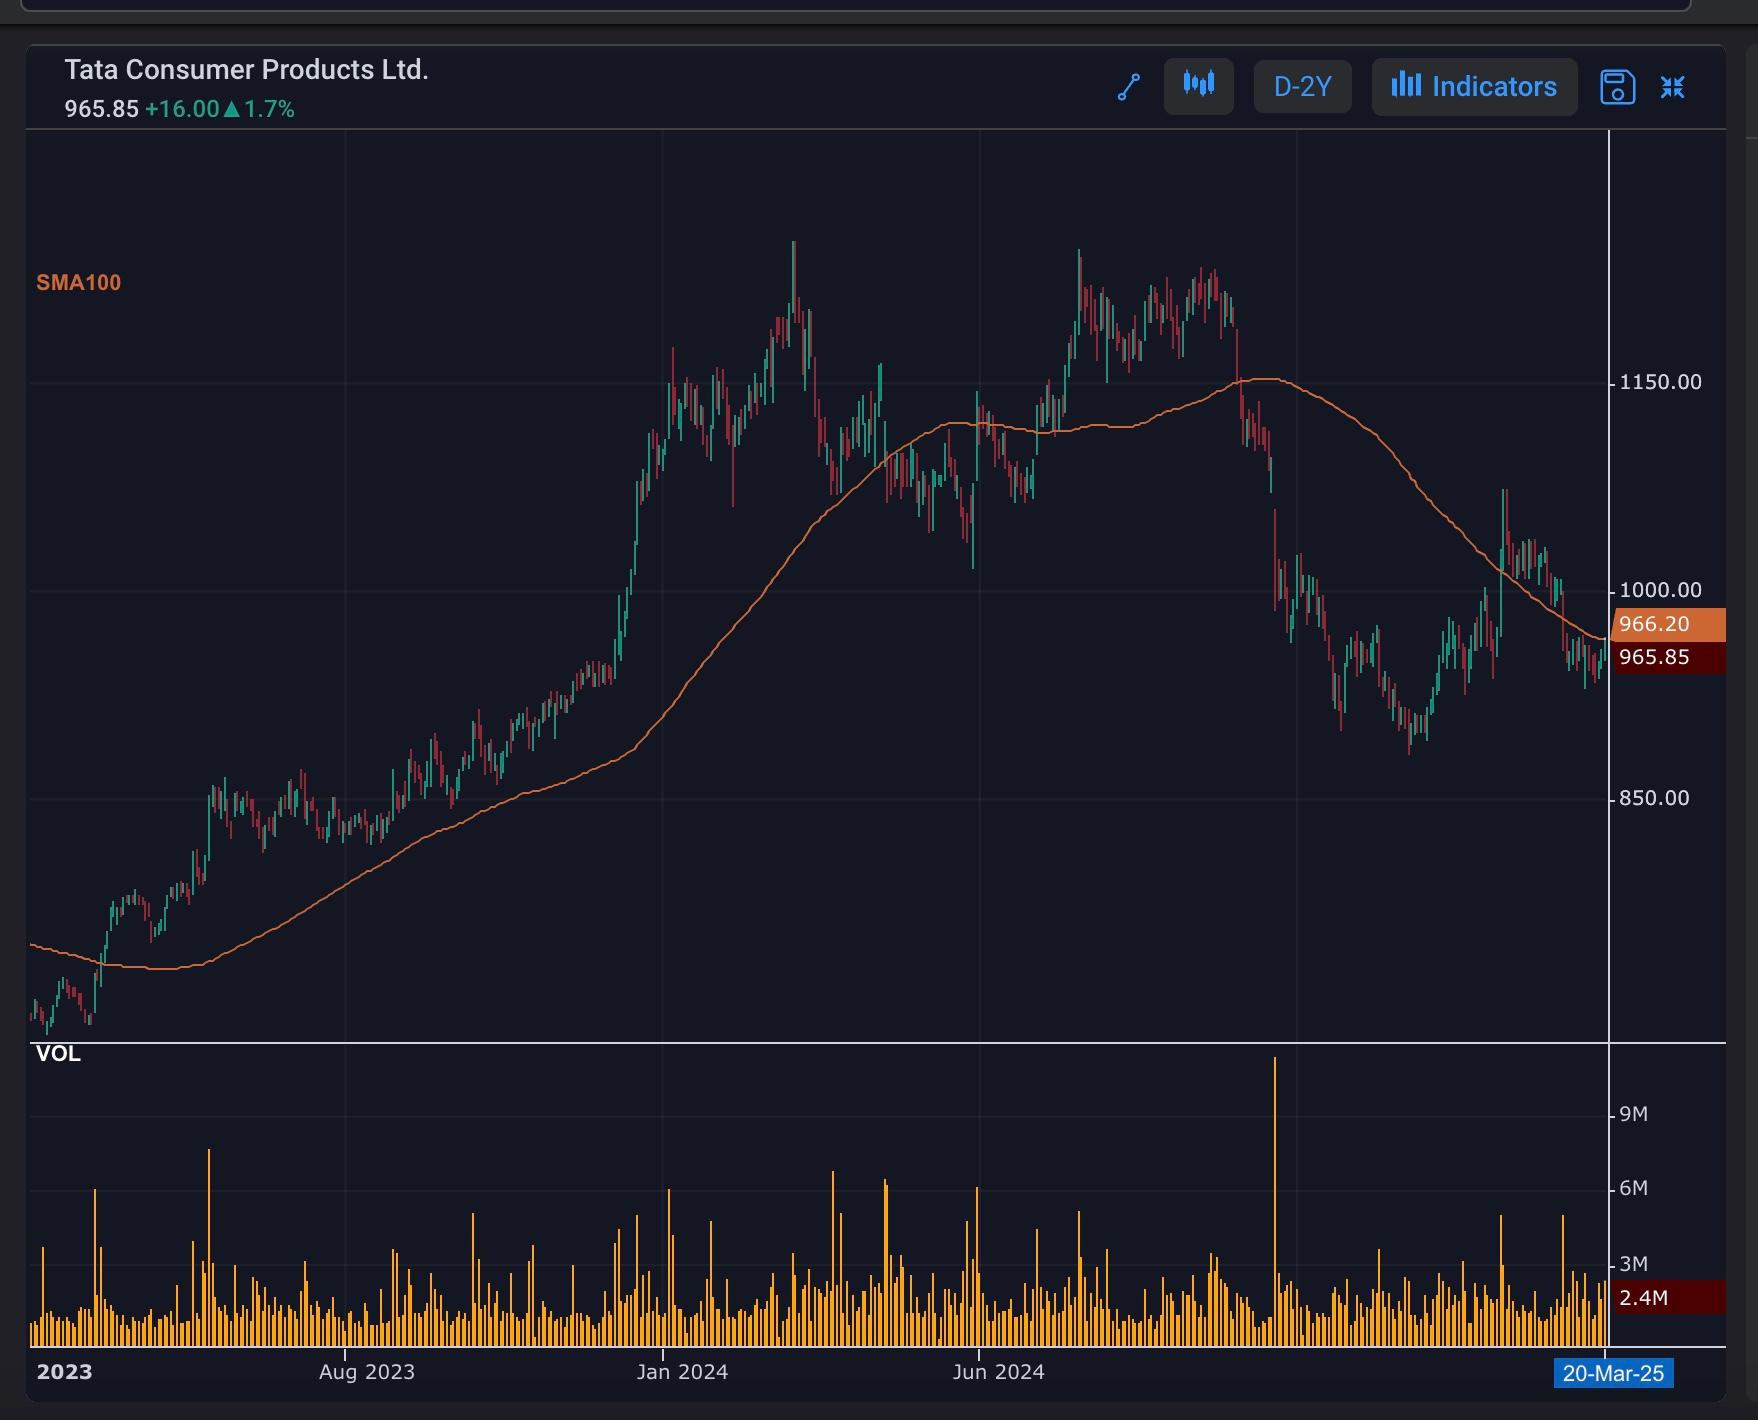Collapse the chart from fullscreen

(x=1673, y=87)
